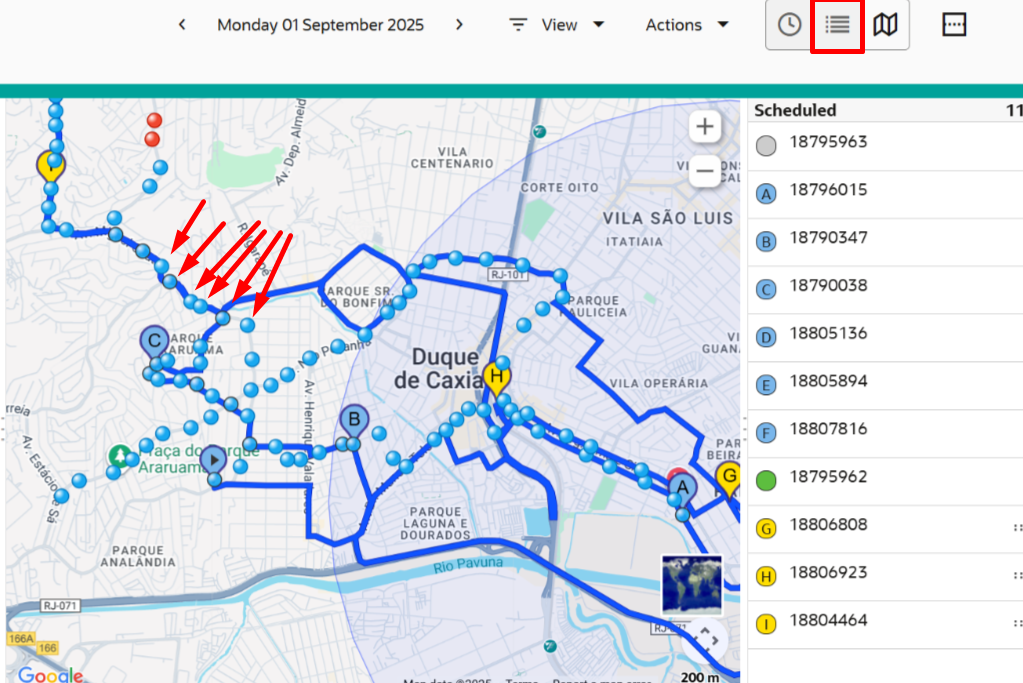Go to previous day arrow

182,25
